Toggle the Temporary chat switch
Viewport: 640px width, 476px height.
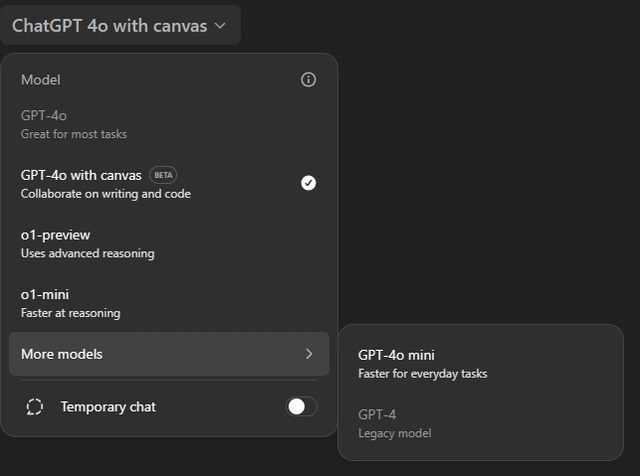click(x=301, y=407)
